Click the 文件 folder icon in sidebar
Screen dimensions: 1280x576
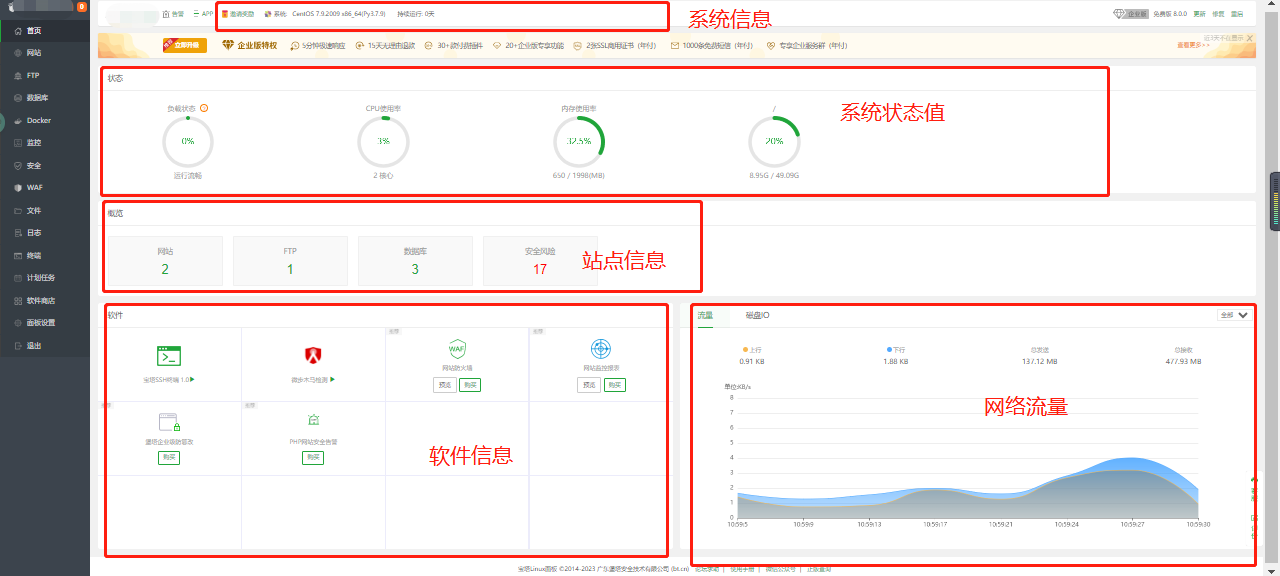18,211
